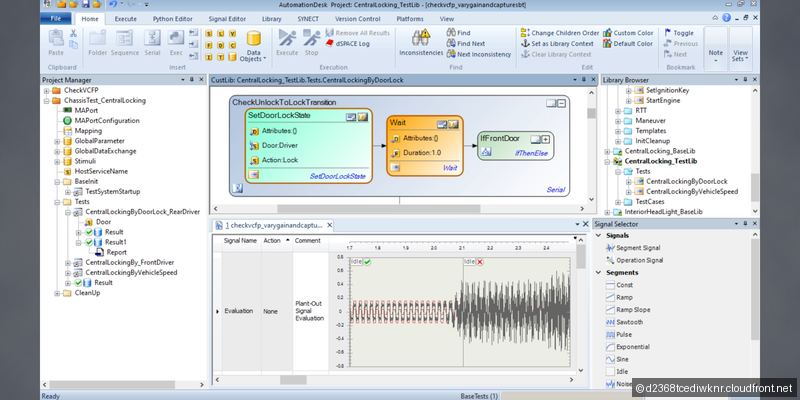800x400 pixels.
Task: Switch to the Signal Editor tab
Action: 227,19
